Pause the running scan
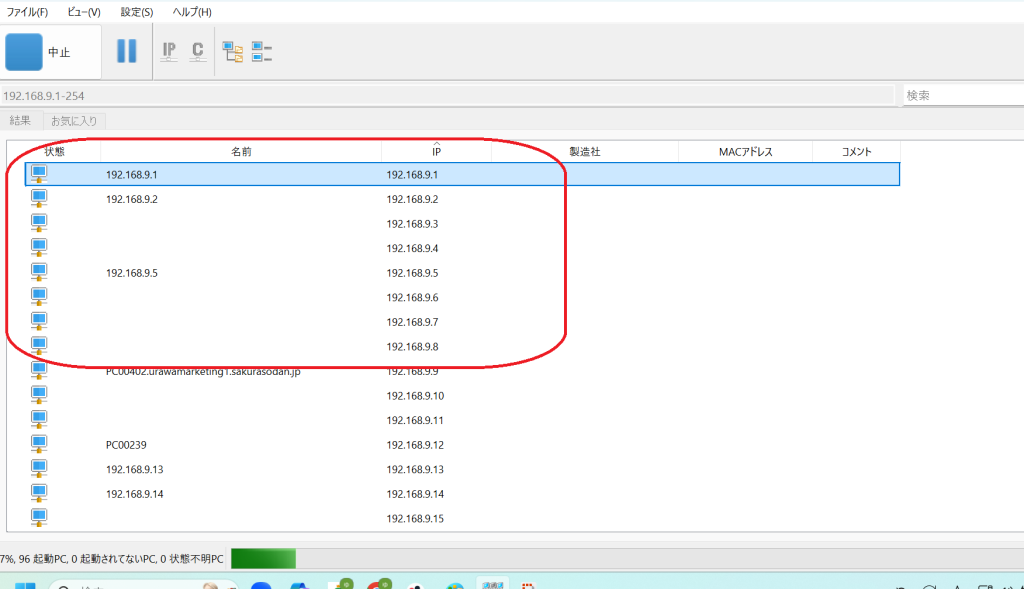Image resolution: width=1024 pixels, height=589 pixels. click(127, 51)
